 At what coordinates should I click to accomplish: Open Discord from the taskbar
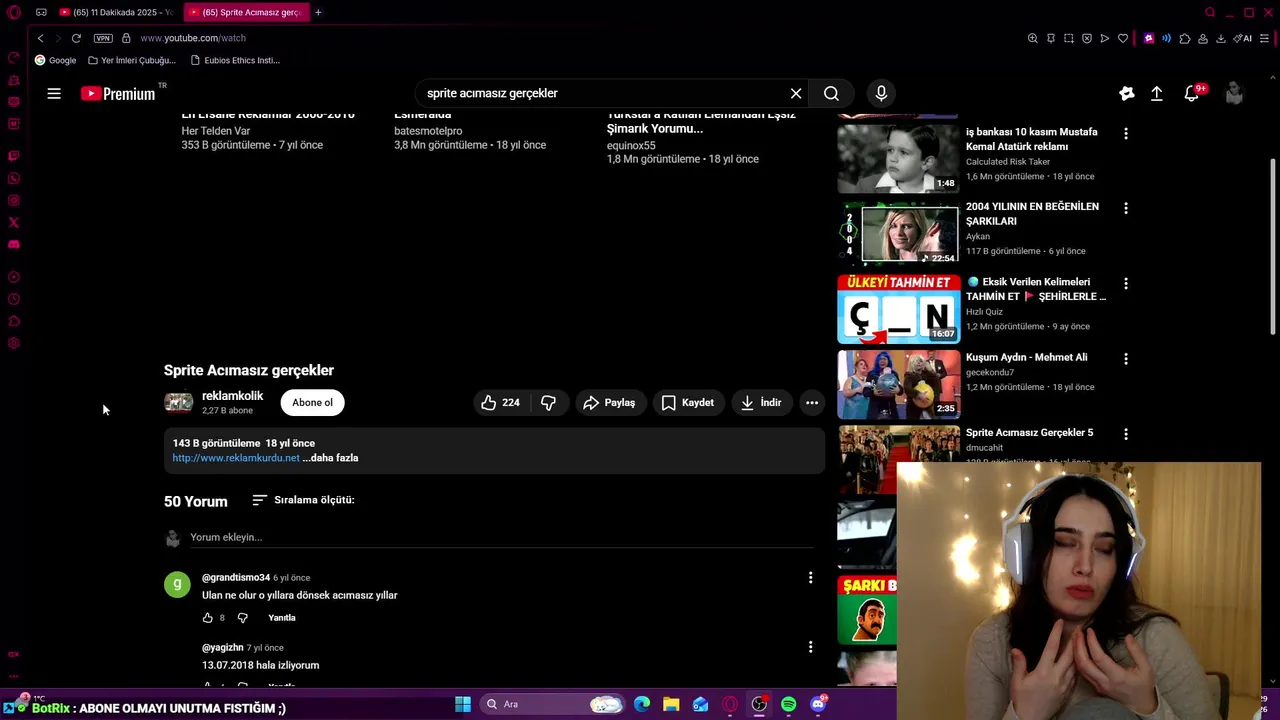point(819,704)
